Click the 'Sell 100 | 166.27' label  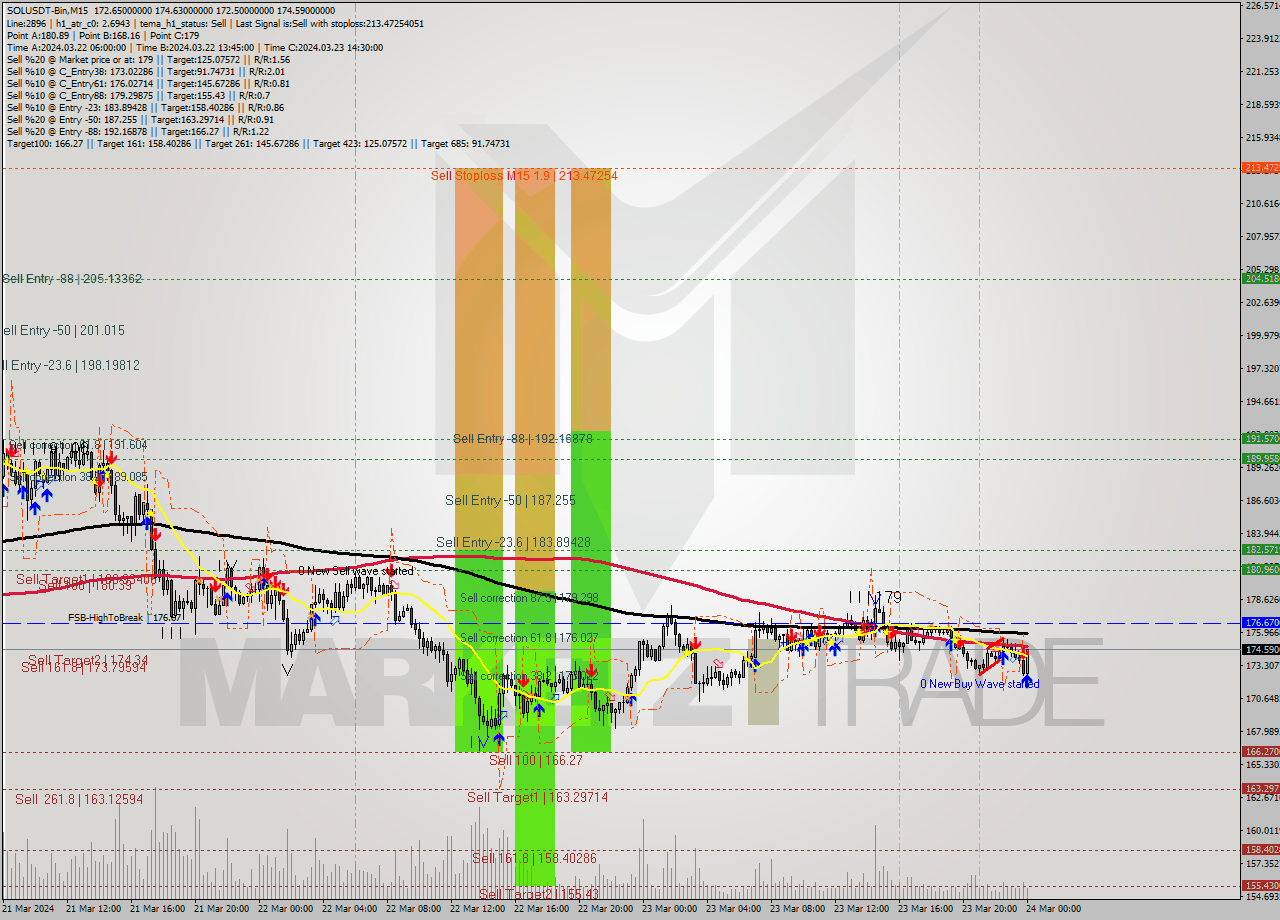tap(535, 761)
